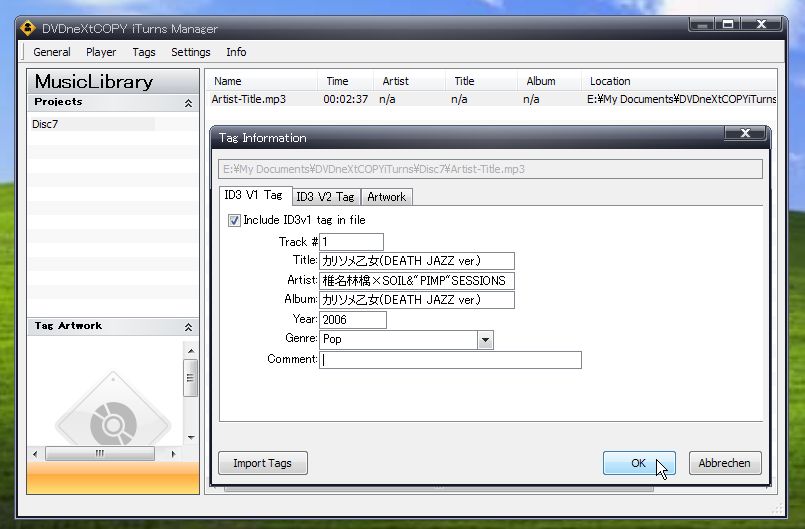Click the artwork horizontal scroll right arrow

tap(174, 454)
